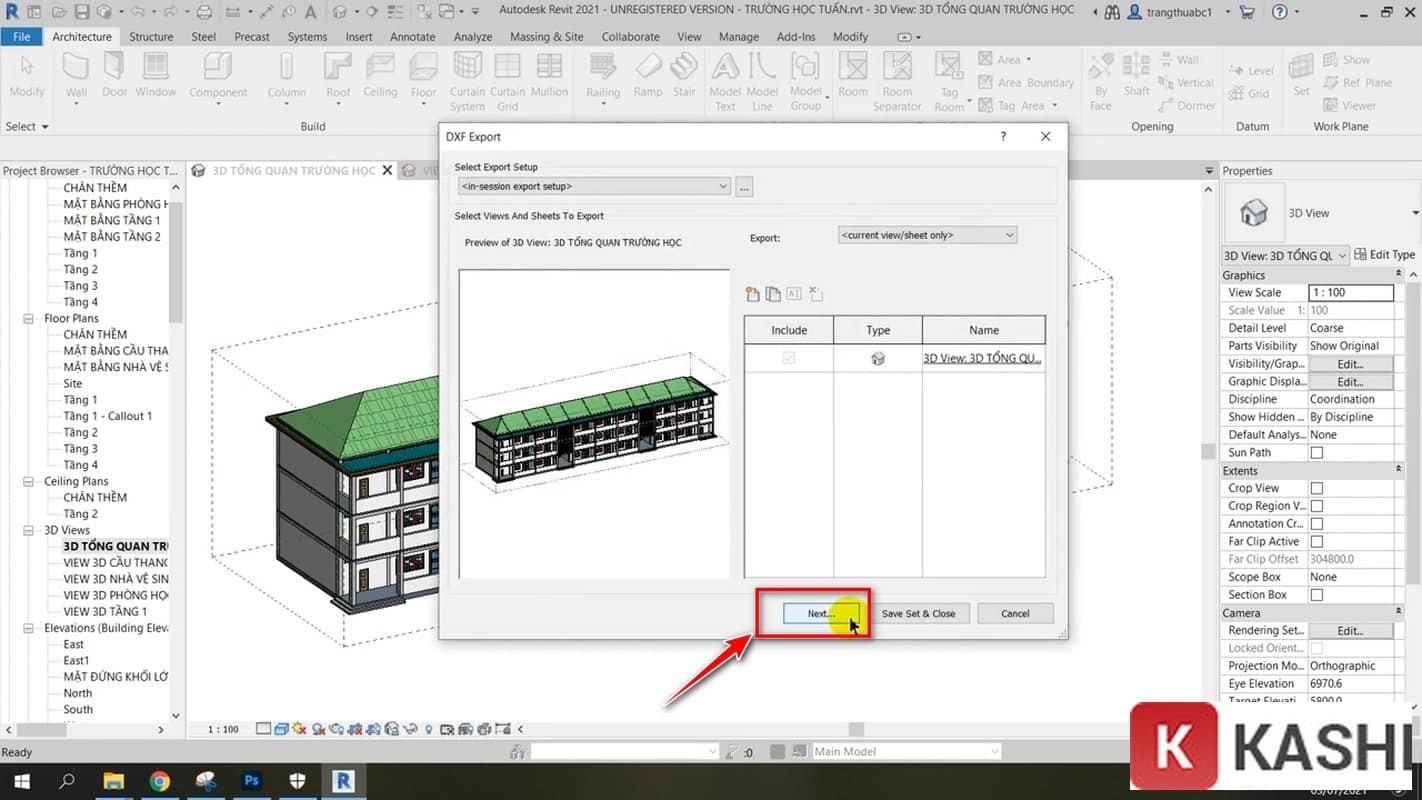Open the Select panel dropdown
Viewport: 1422px width, 800px height.
pyautogui.click(x=27, y=127)
